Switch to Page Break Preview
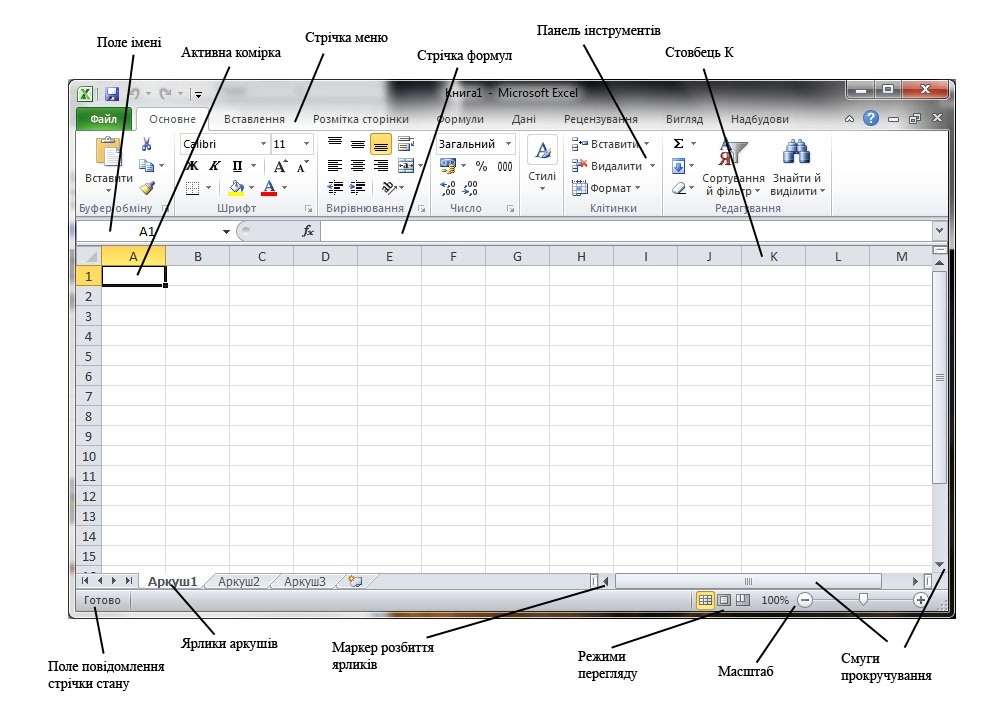 (x=744, y=600)
